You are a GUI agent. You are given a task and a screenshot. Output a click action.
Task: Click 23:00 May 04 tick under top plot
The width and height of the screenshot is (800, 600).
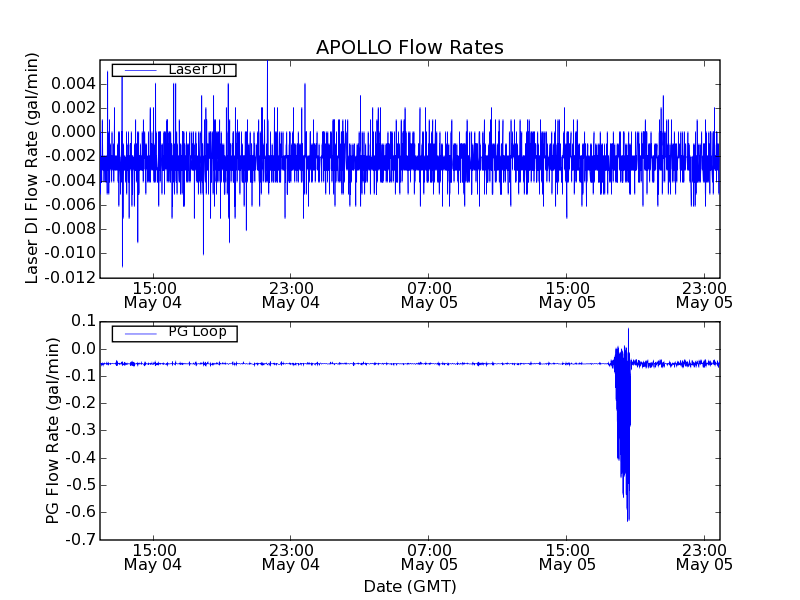click(290, 293)
